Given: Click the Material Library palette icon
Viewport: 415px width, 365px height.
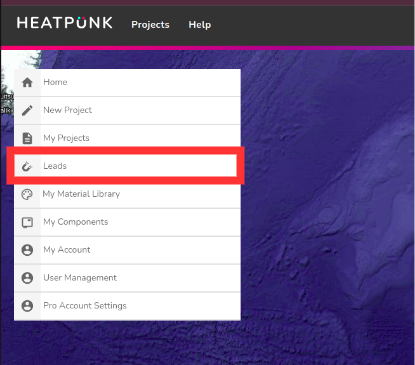Looking at the screenshot, I should pos(27,194).
